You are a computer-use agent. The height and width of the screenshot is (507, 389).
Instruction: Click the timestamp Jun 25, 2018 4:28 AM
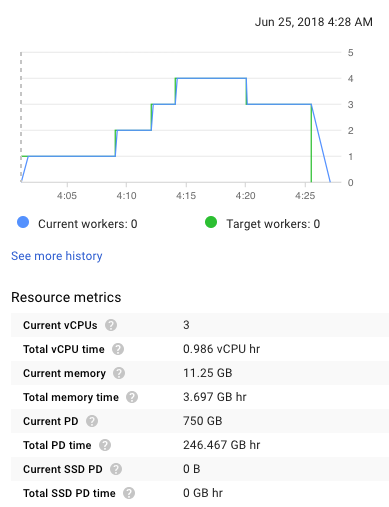pyautogui.click(x=314, y=22)
